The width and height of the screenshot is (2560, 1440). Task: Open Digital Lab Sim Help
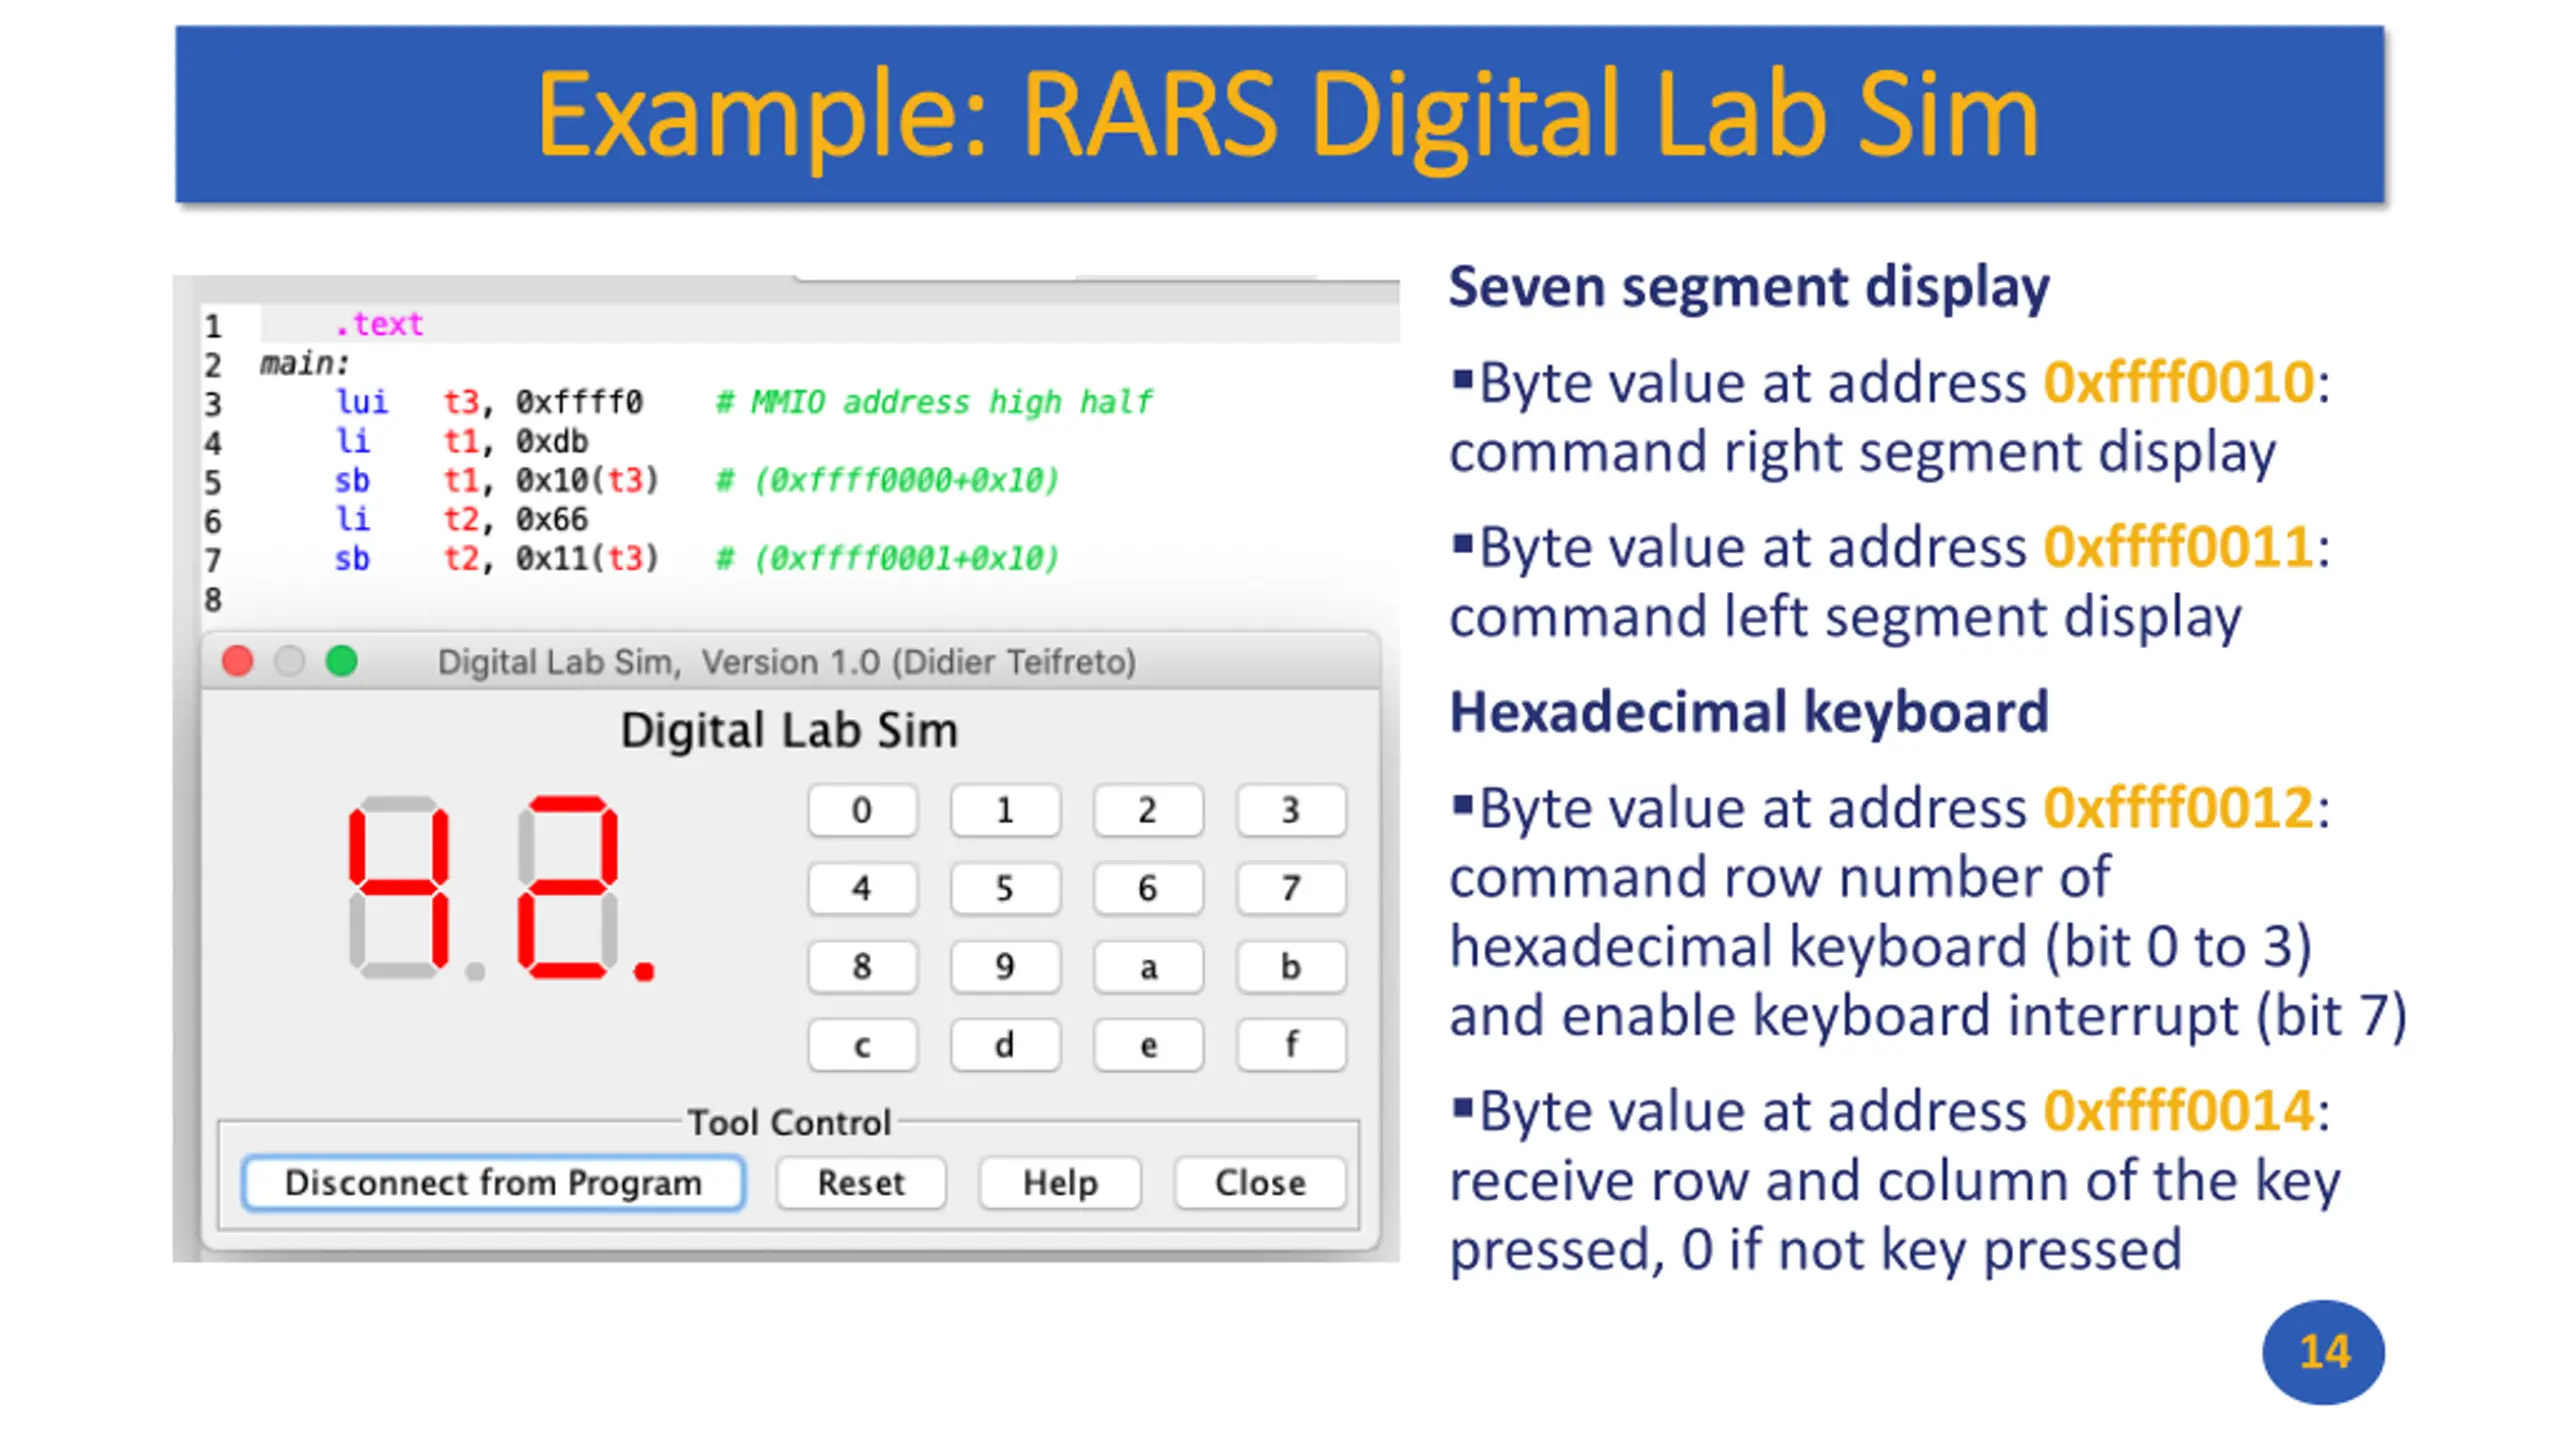click(1059, 1183)
